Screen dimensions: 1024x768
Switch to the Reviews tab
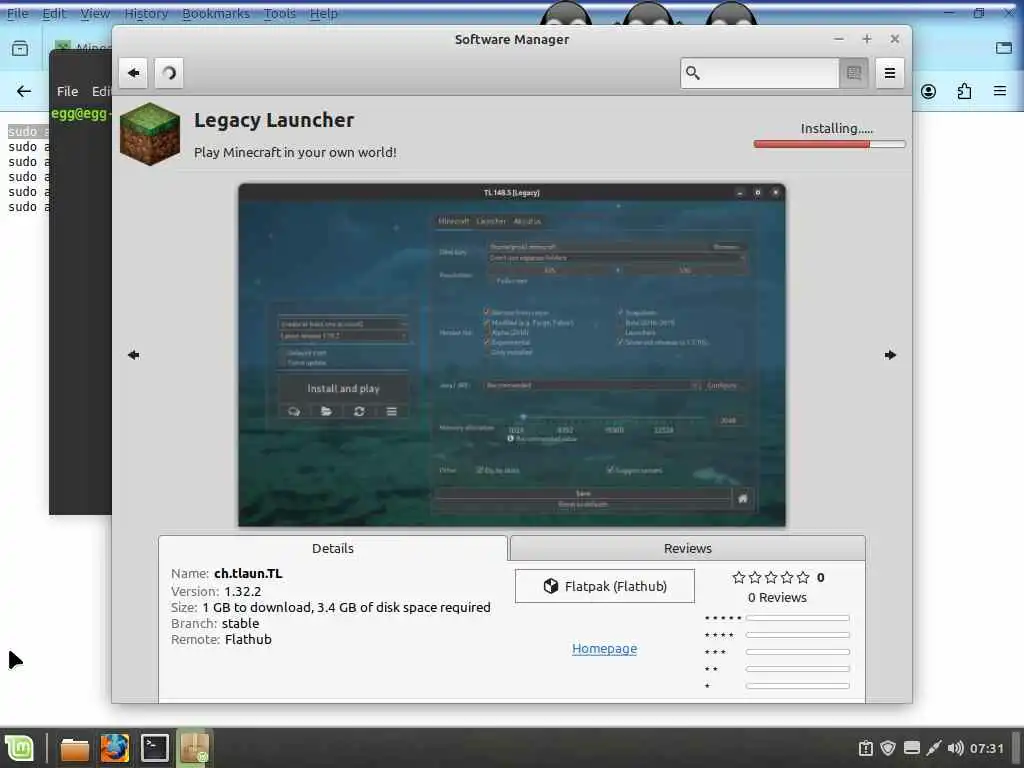[x=688, y=548]
